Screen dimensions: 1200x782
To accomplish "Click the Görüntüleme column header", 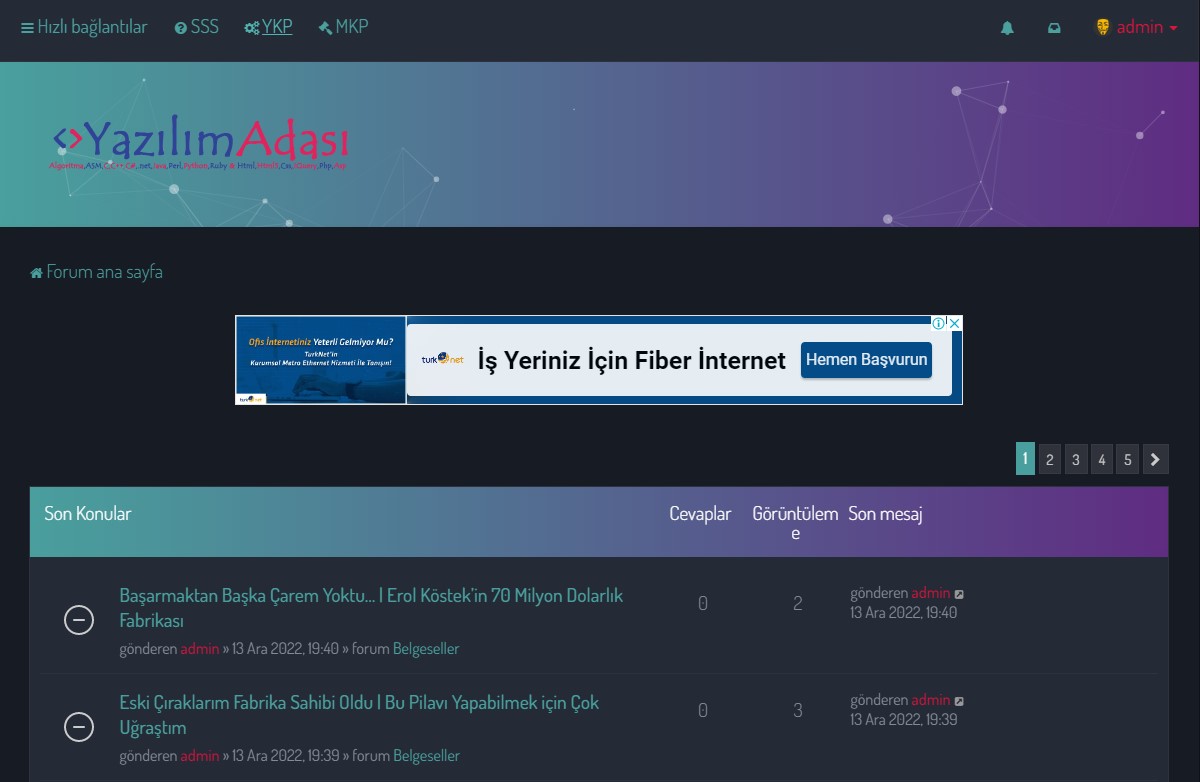I will (795, 523).
